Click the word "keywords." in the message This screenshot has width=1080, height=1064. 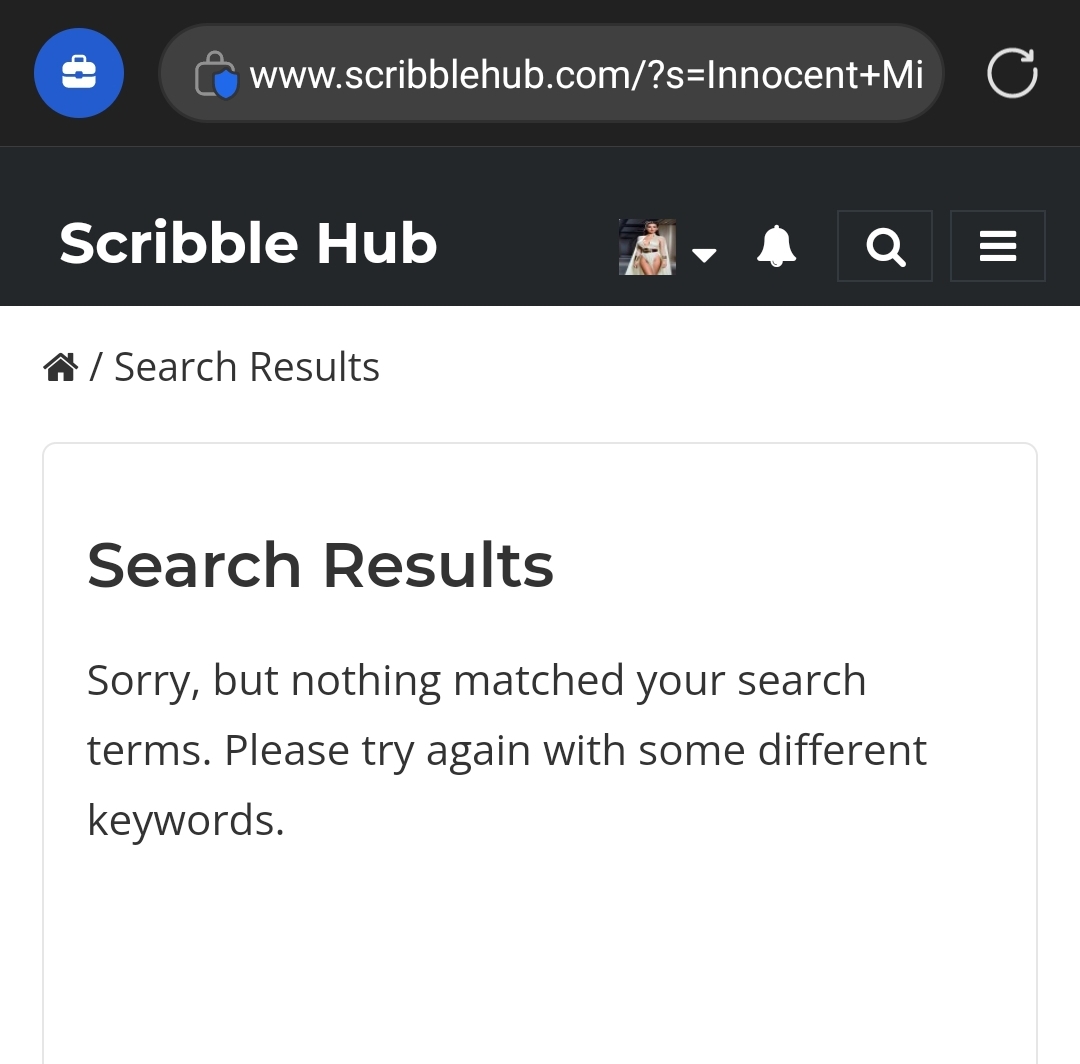[186, 820]
